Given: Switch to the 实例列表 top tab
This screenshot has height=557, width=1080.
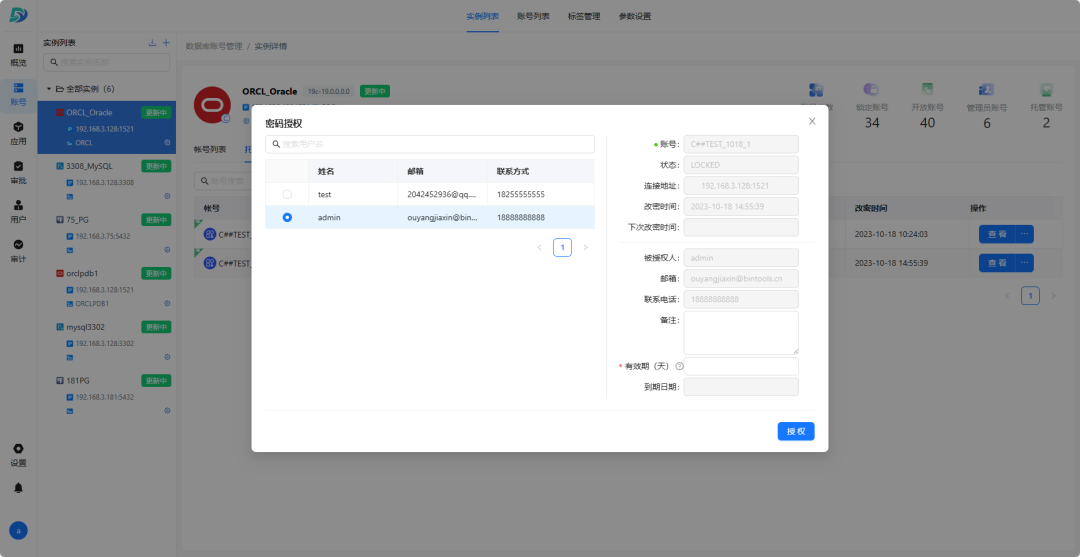Looking at the screenshot, I should (482, 17).
